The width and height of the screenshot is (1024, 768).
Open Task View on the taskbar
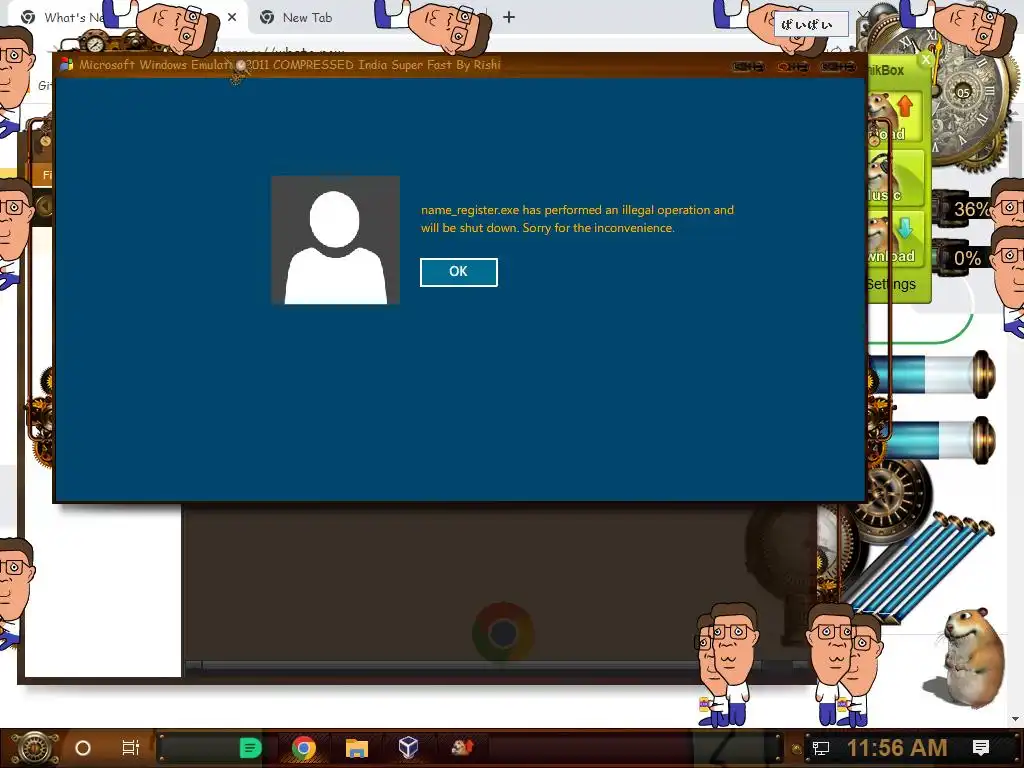[131, 748]
